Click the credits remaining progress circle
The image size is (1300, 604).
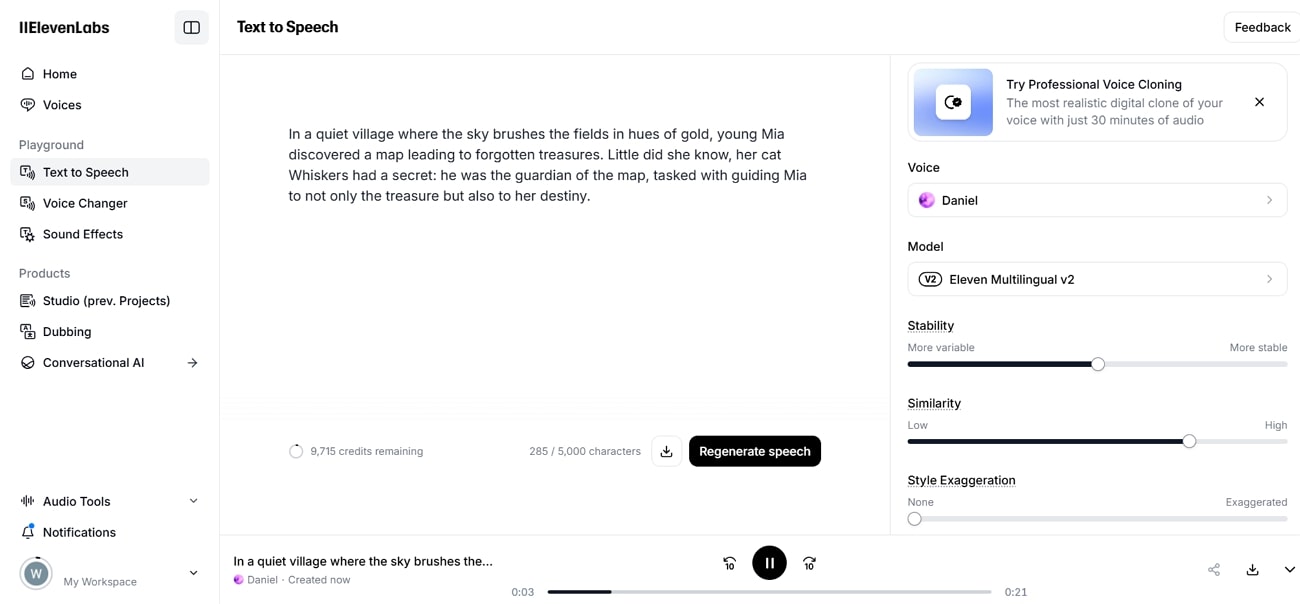pyautogui.click(x=296, y=451)
